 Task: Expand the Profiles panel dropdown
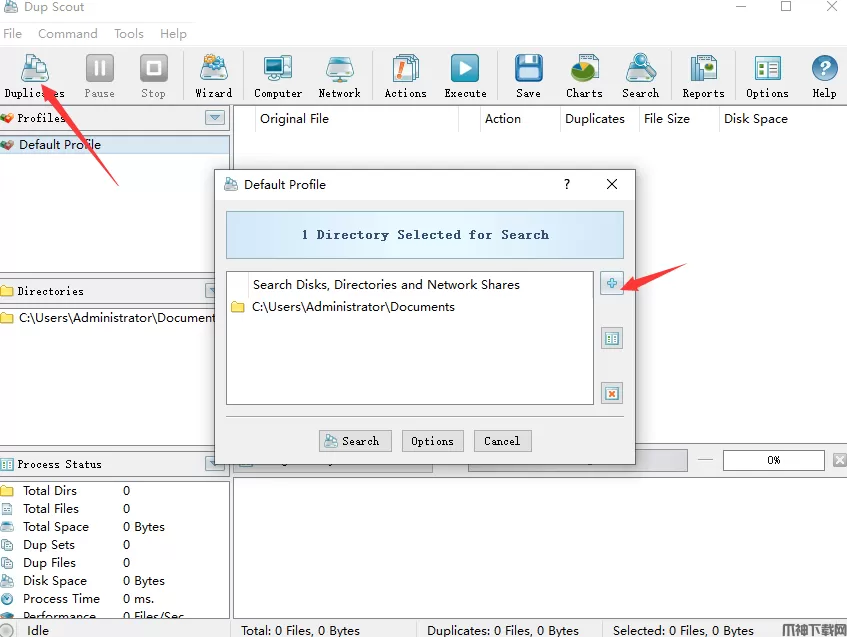click(x=215, y=117)
